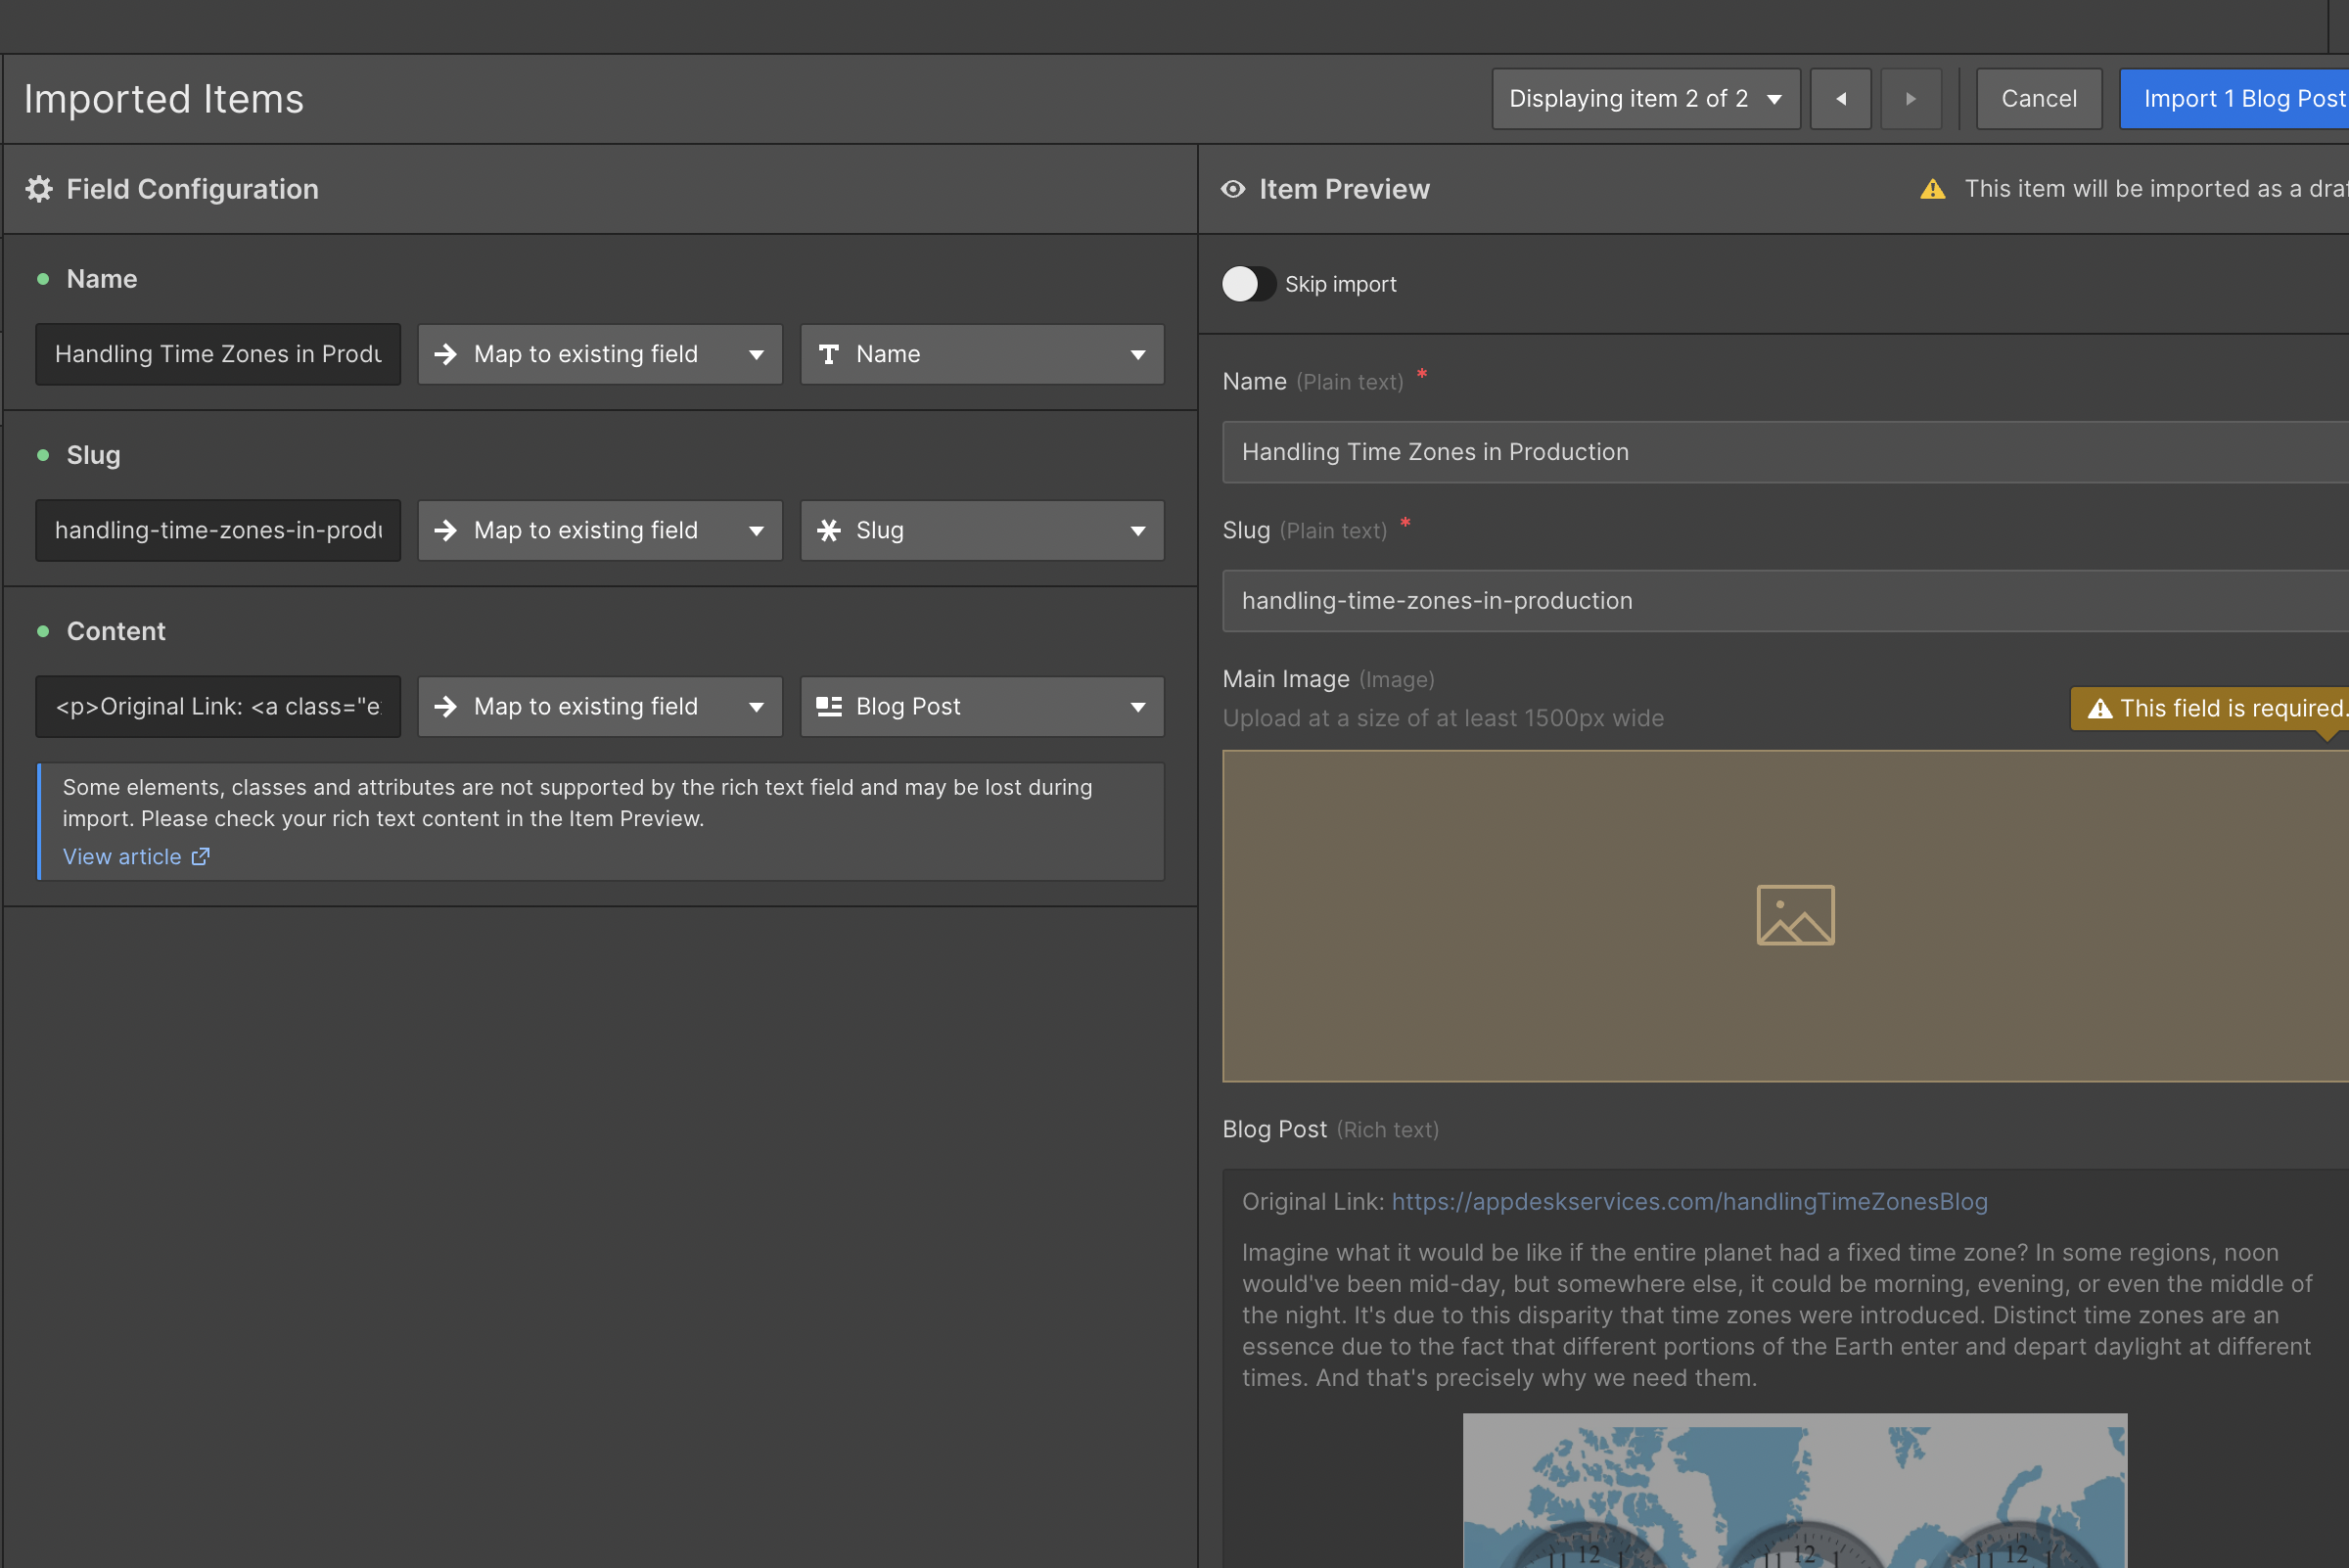Screen dimensions: 2349x1568
Task: Open the Displaying item 2 of 2 dropdown
Action: [1645, 99]
